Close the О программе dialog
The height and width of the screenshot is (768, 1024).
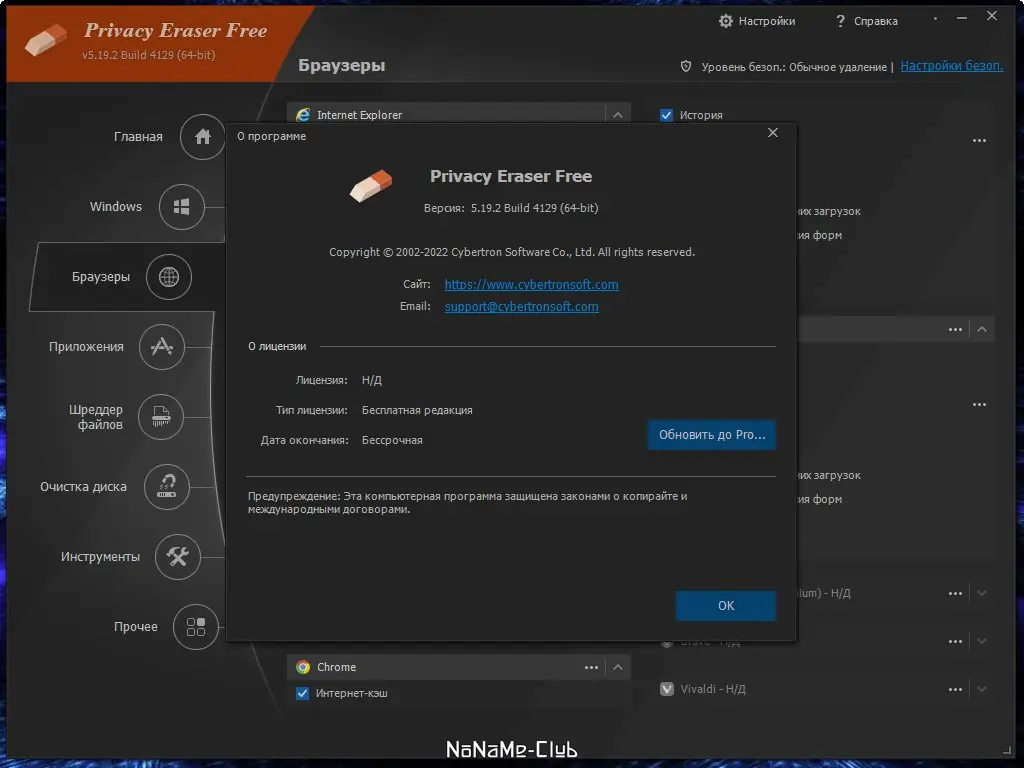coord(773,133)
